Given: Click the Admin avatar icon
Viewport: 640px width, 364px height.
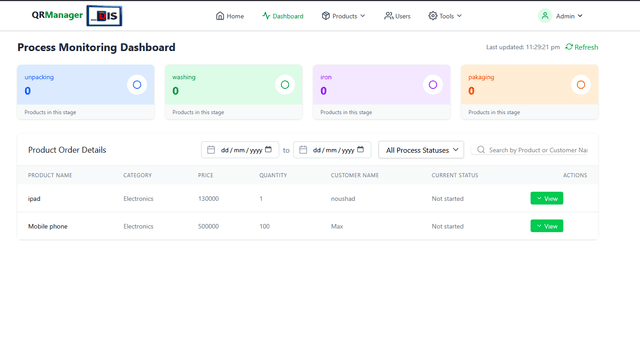Looking at the screenshot, I should coord(545,16).
